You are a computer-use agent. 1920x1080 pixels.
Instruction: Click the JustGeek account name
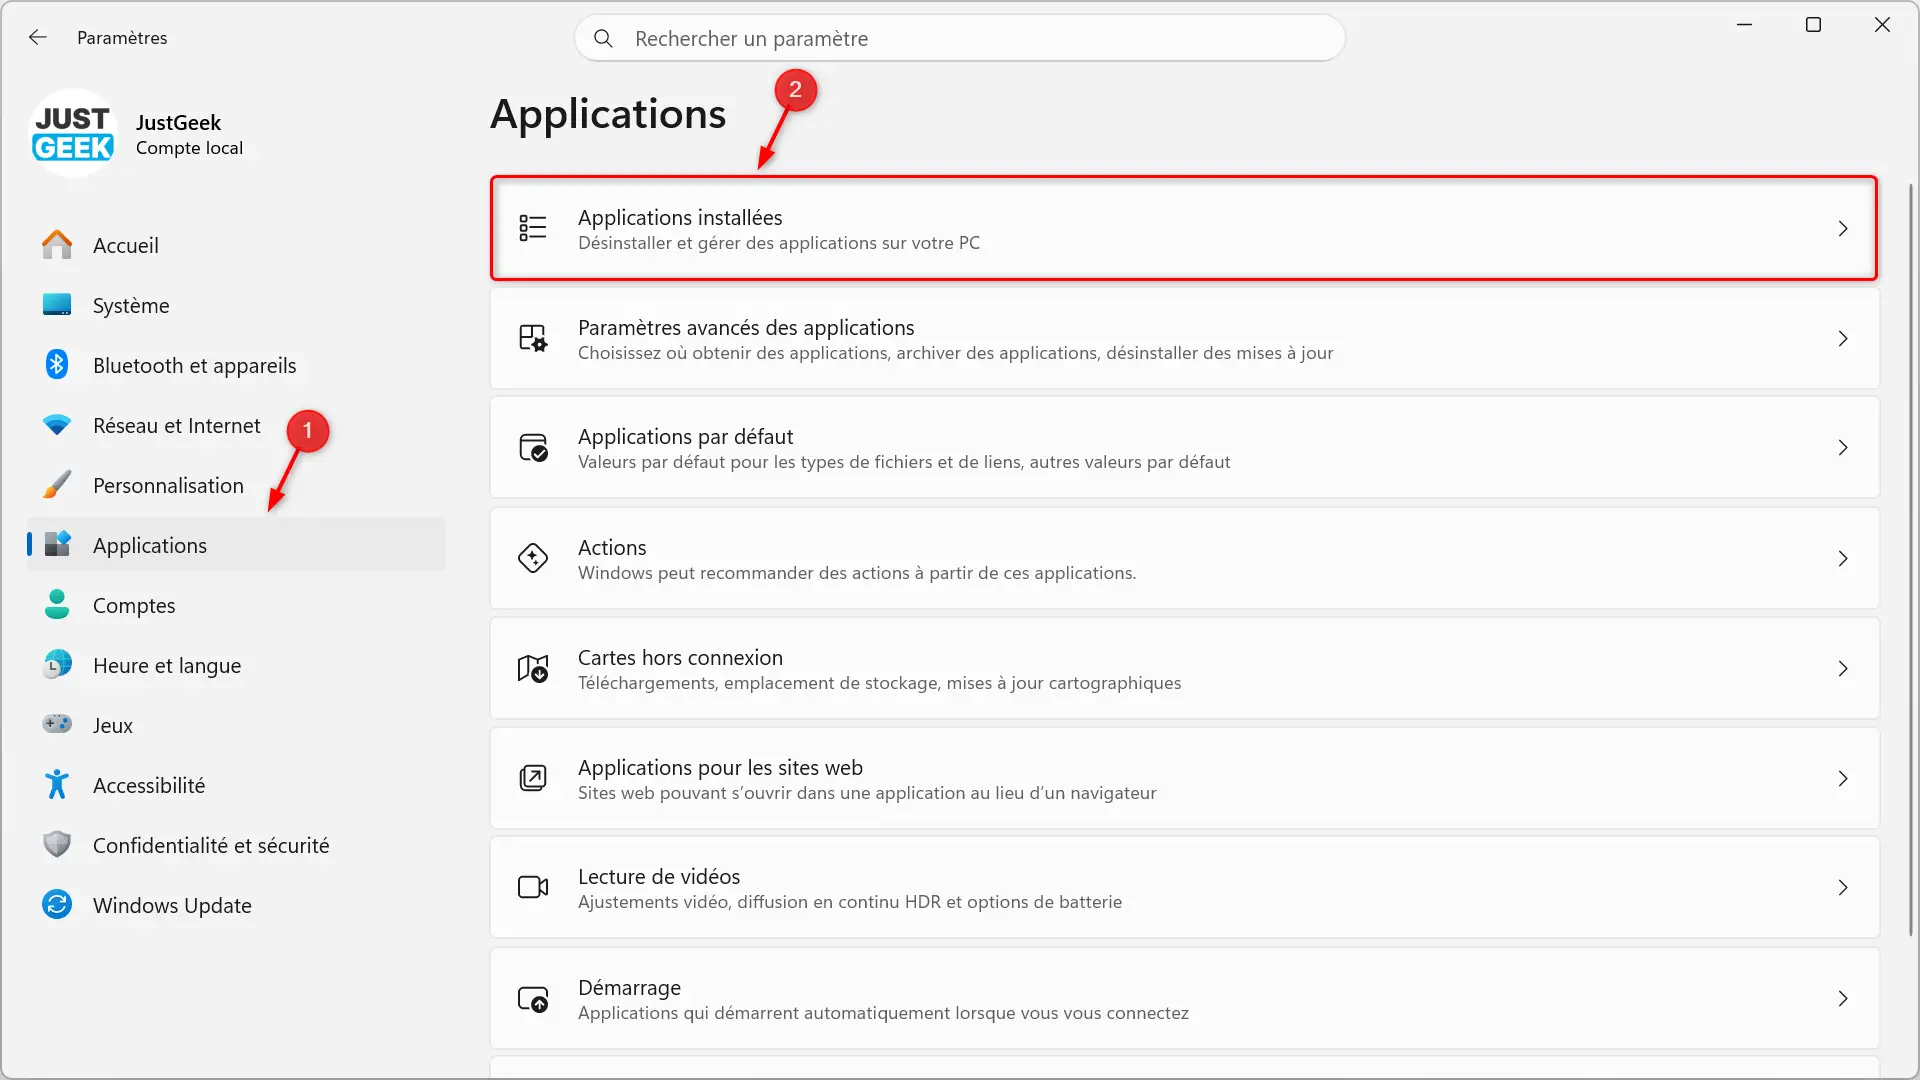click(x=178, y=122)
